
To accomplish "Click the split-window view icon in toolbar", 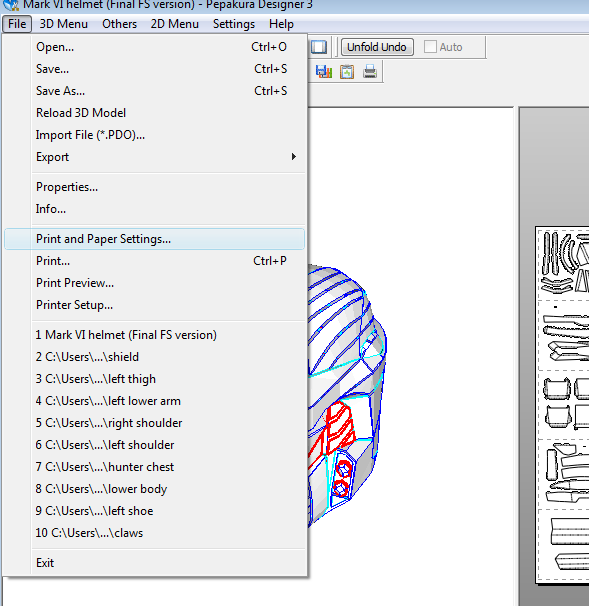I will [x=319, y=47].
